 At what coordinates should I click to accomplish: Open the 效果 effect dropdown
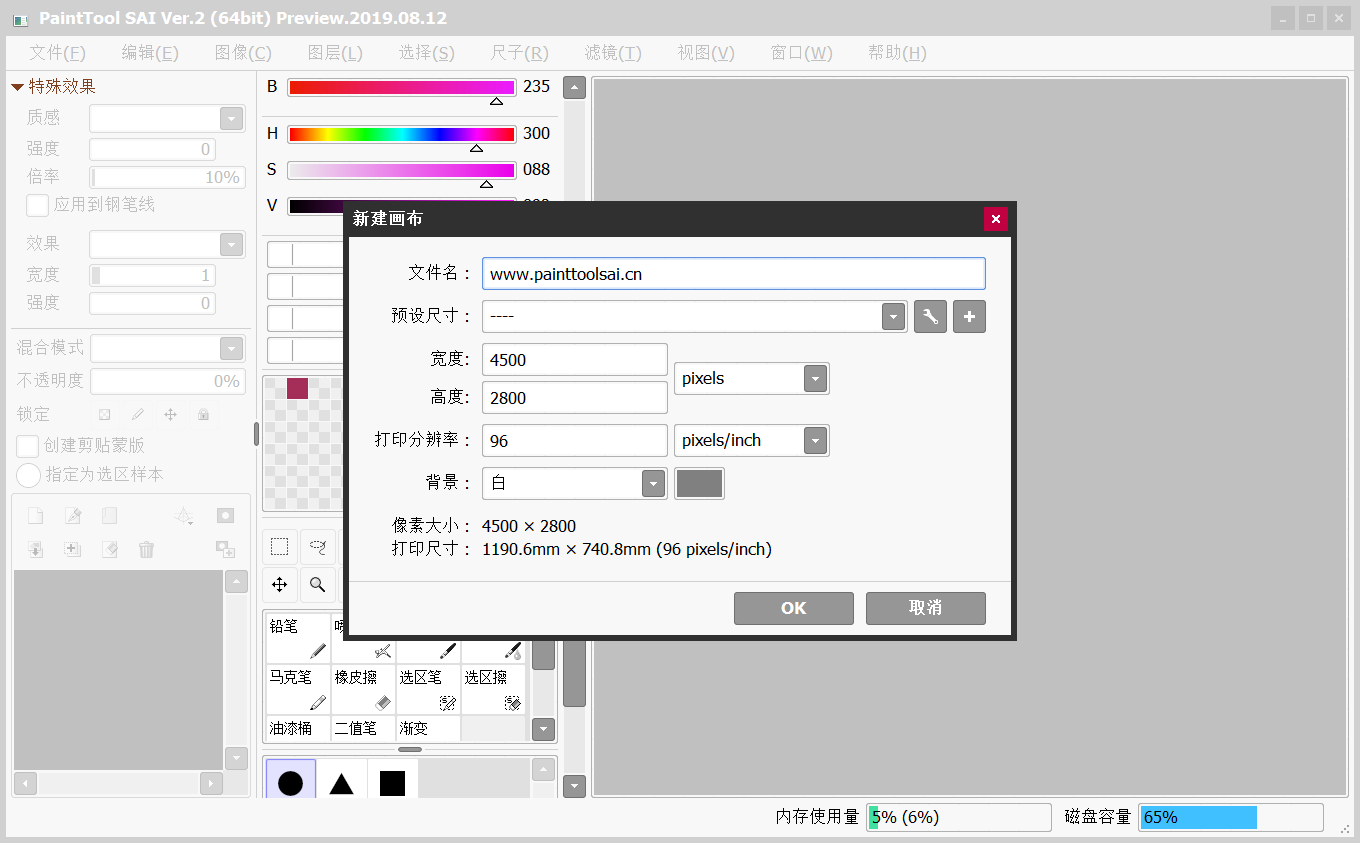[231, 245]
